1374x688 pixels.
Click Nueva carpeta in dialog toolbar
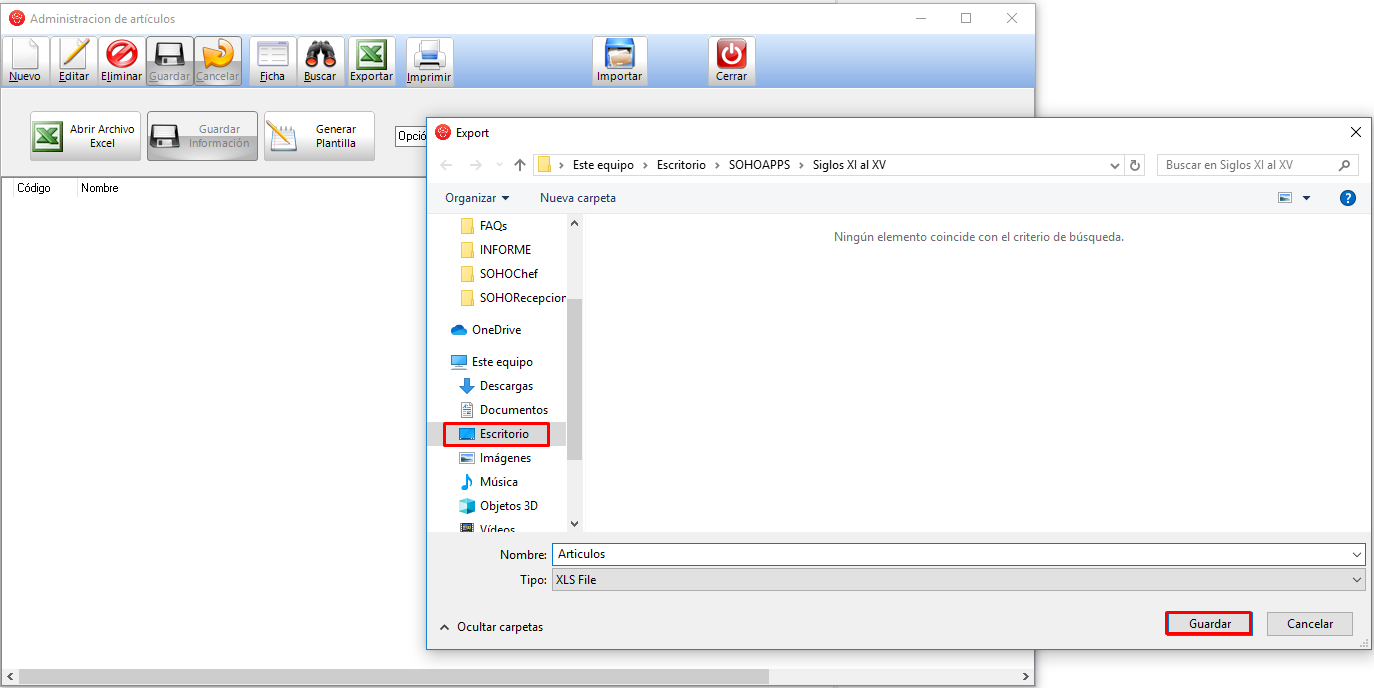click(578, 198)
